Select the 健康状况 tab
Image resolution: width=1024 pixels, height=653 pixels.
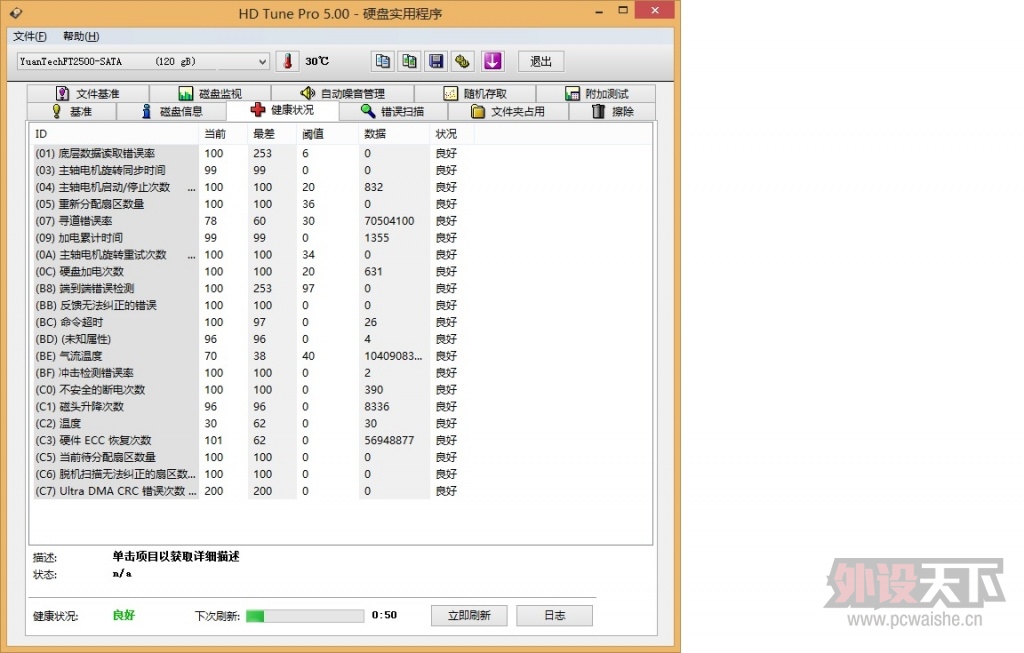click(282, 110)
